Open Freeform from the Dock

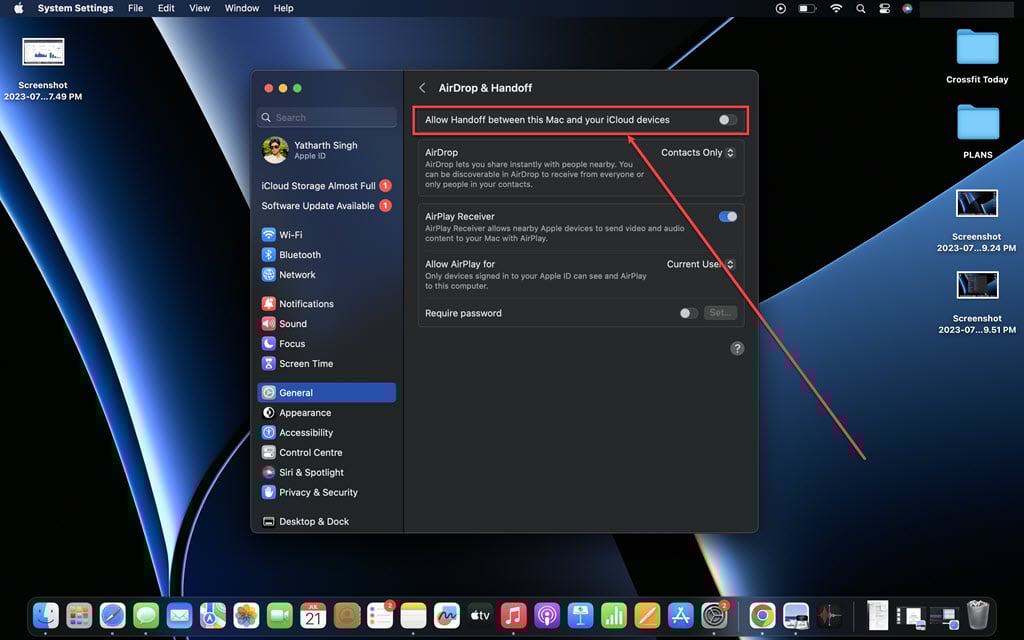pyautogui.click(x=447, y=615)
